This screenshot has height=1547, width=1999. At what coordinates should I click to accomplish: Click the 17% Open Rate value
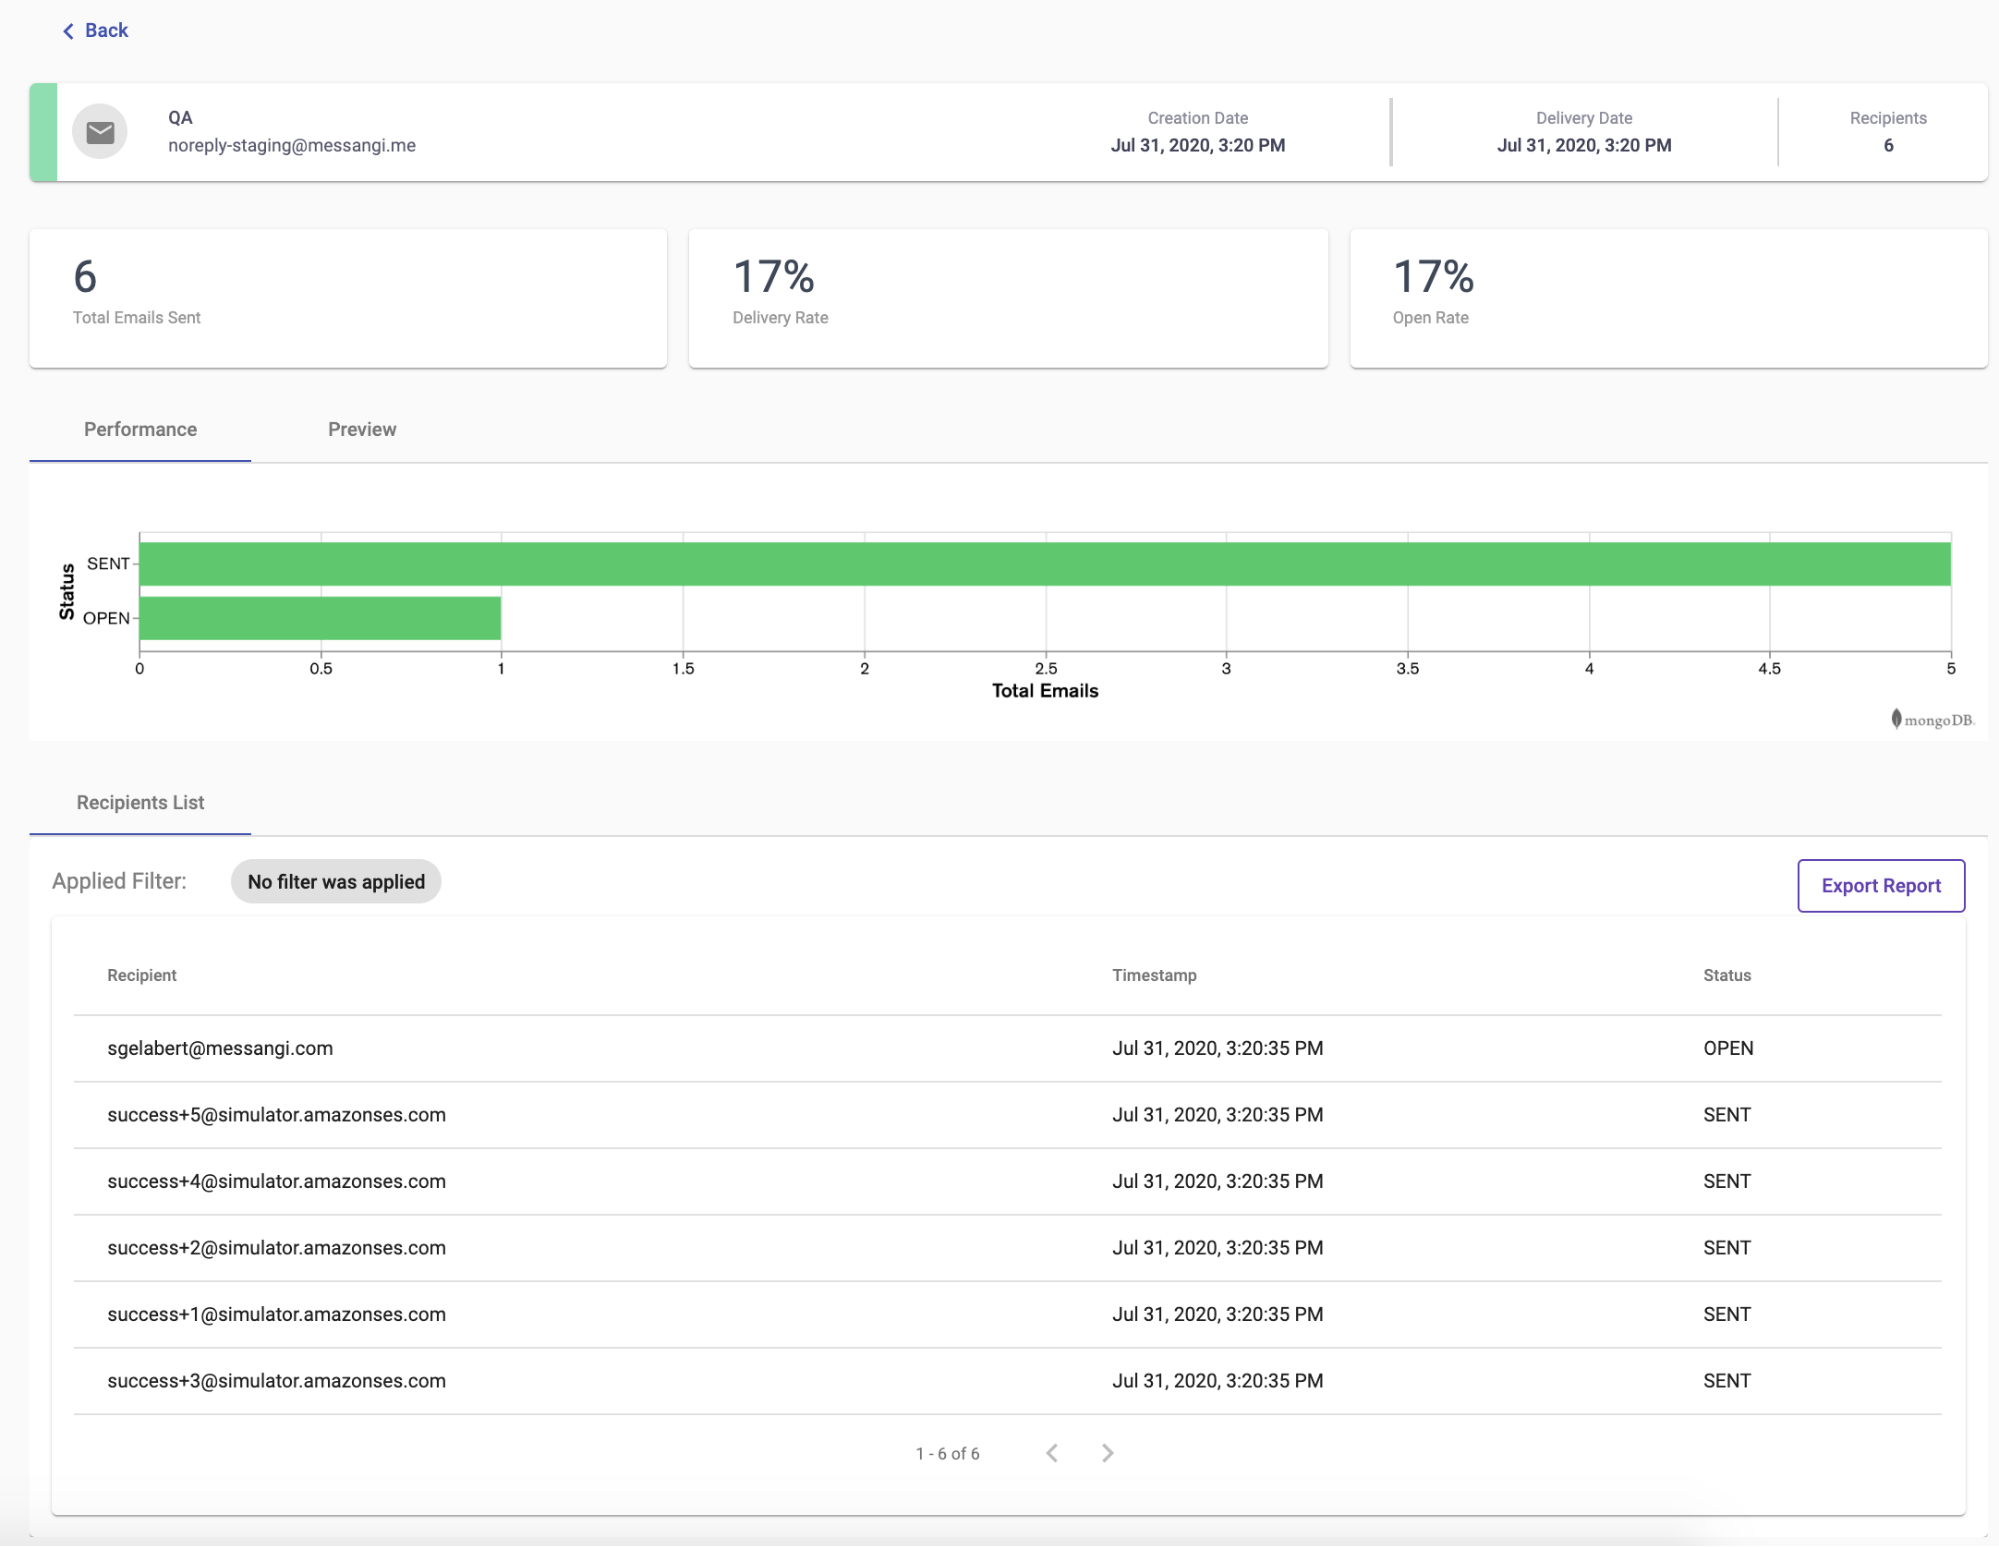1433,276
